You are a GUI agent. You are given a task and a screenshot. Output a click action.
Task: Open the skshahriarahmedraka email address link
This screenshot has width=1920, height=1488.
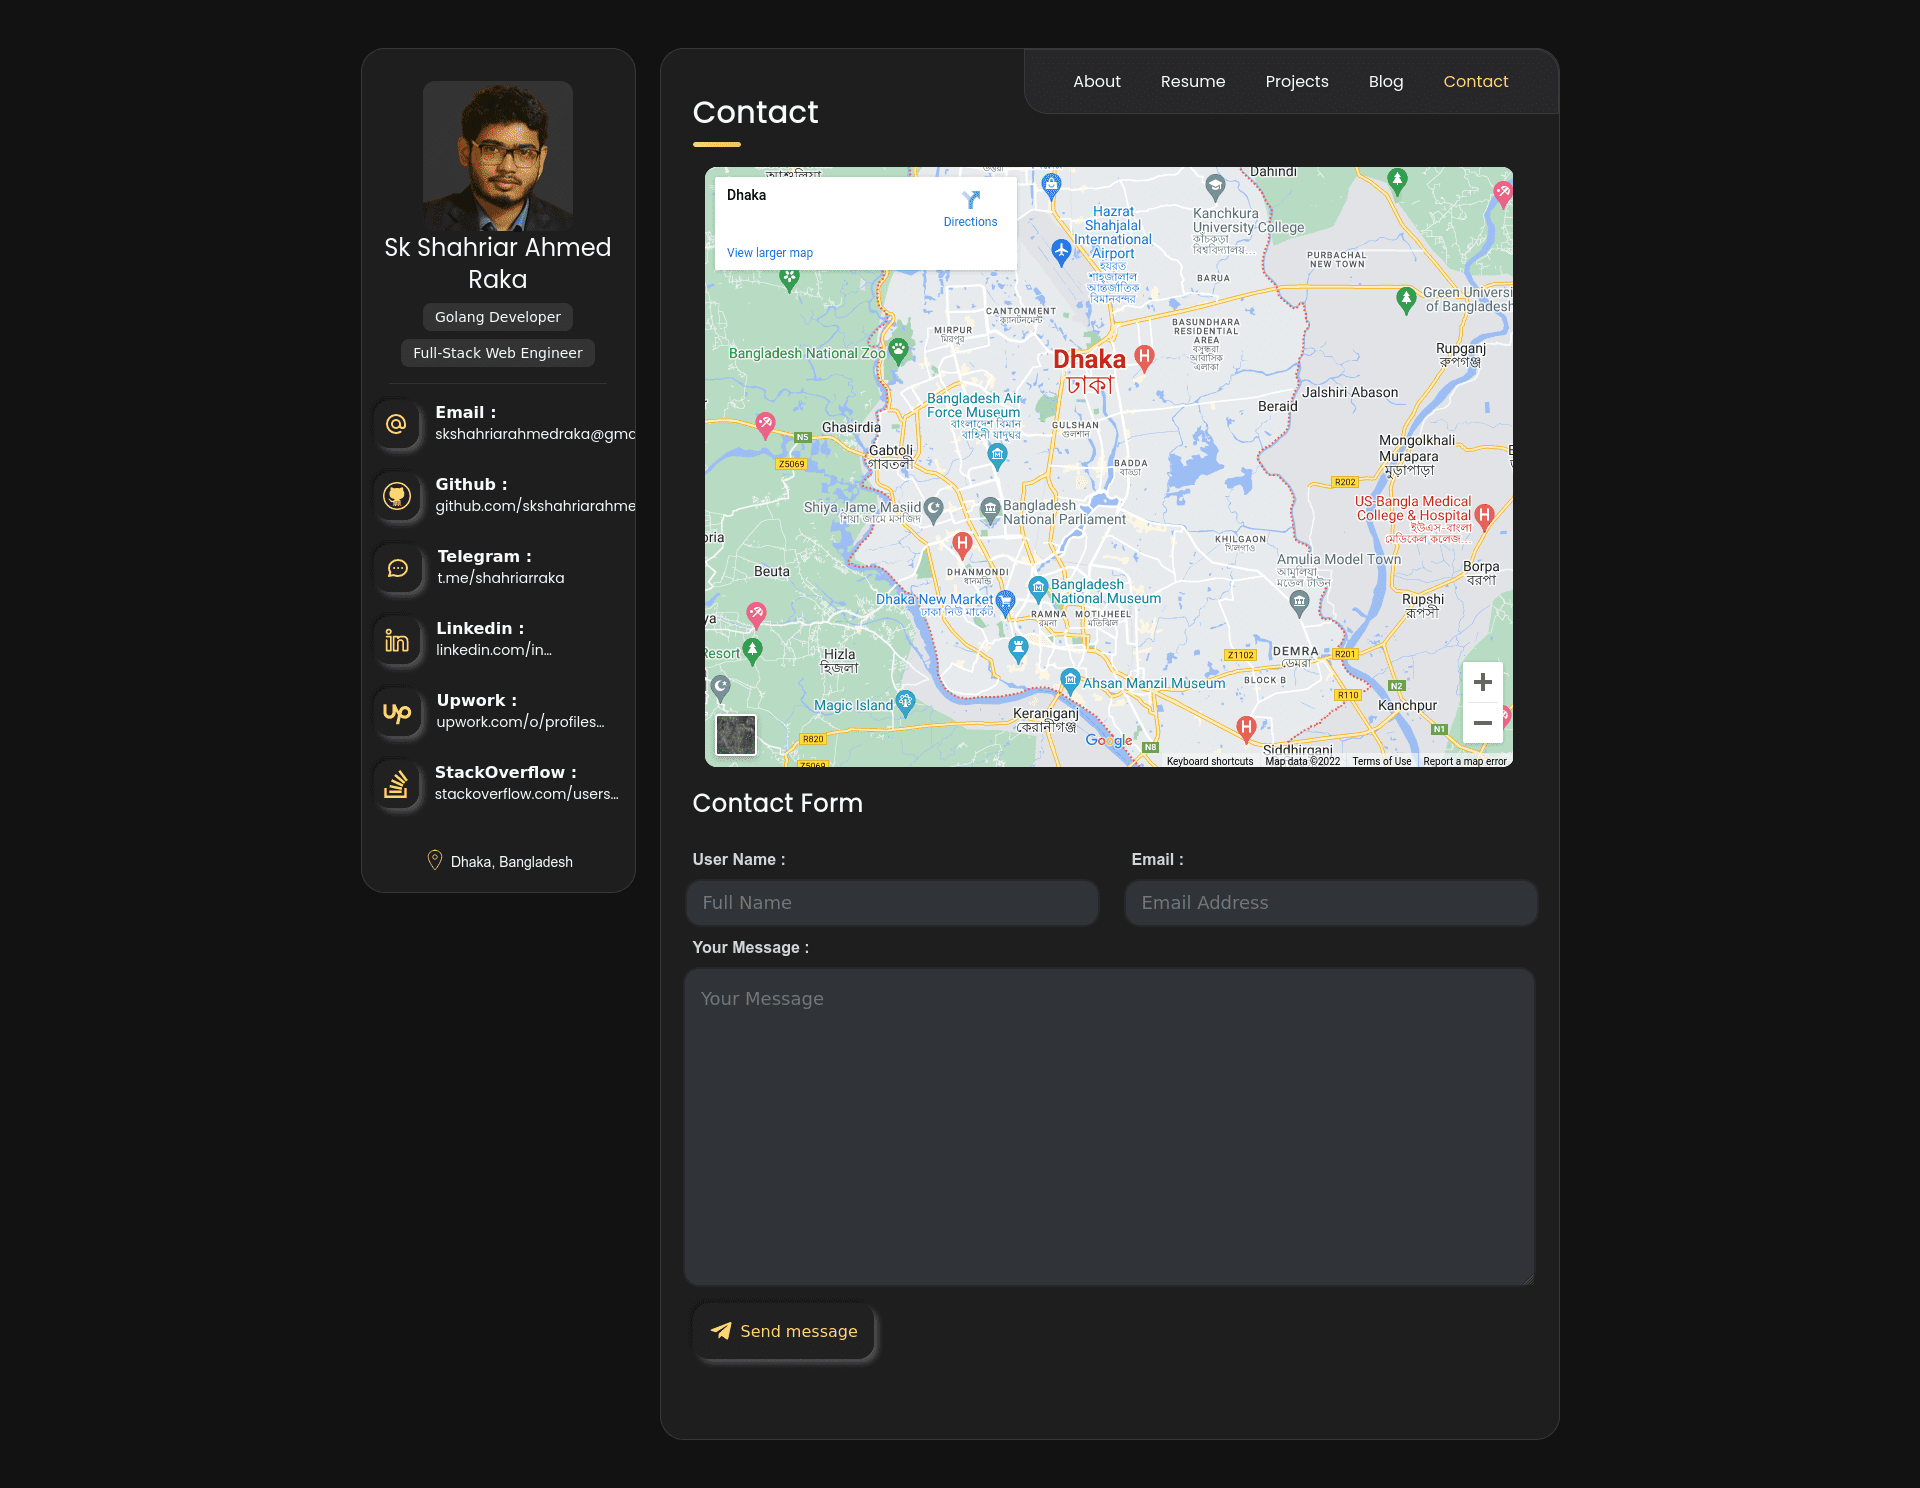pos(535,434)
